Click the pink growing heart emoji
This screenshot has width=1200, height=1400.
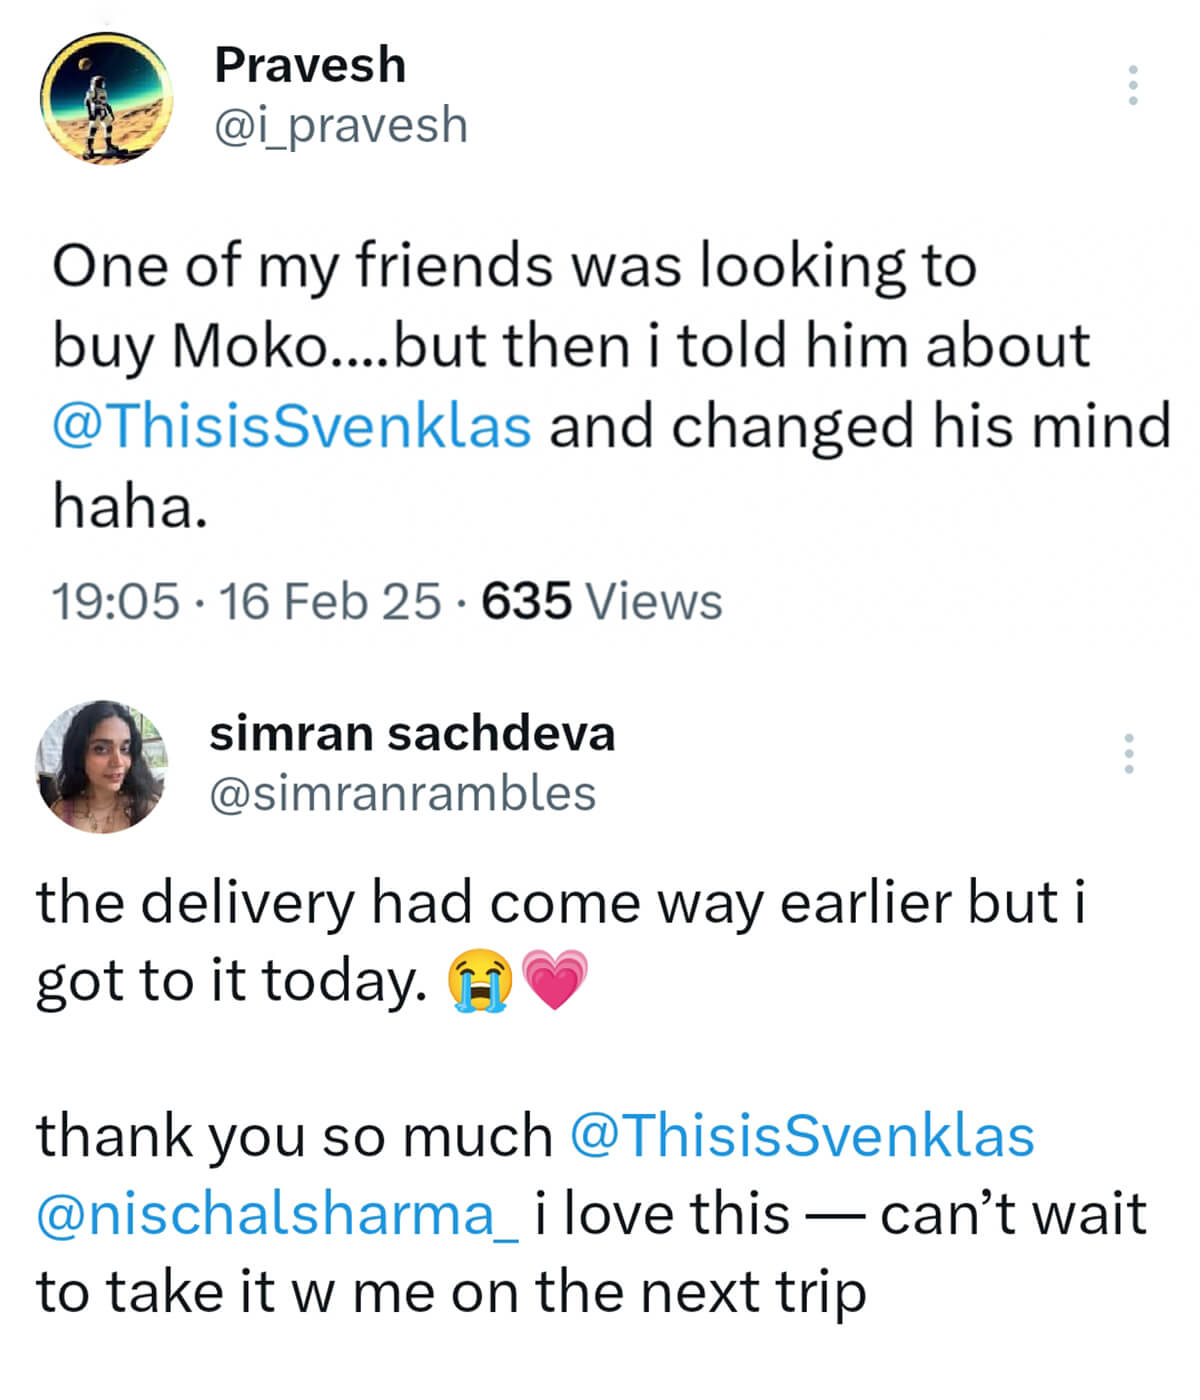[555, 981]
